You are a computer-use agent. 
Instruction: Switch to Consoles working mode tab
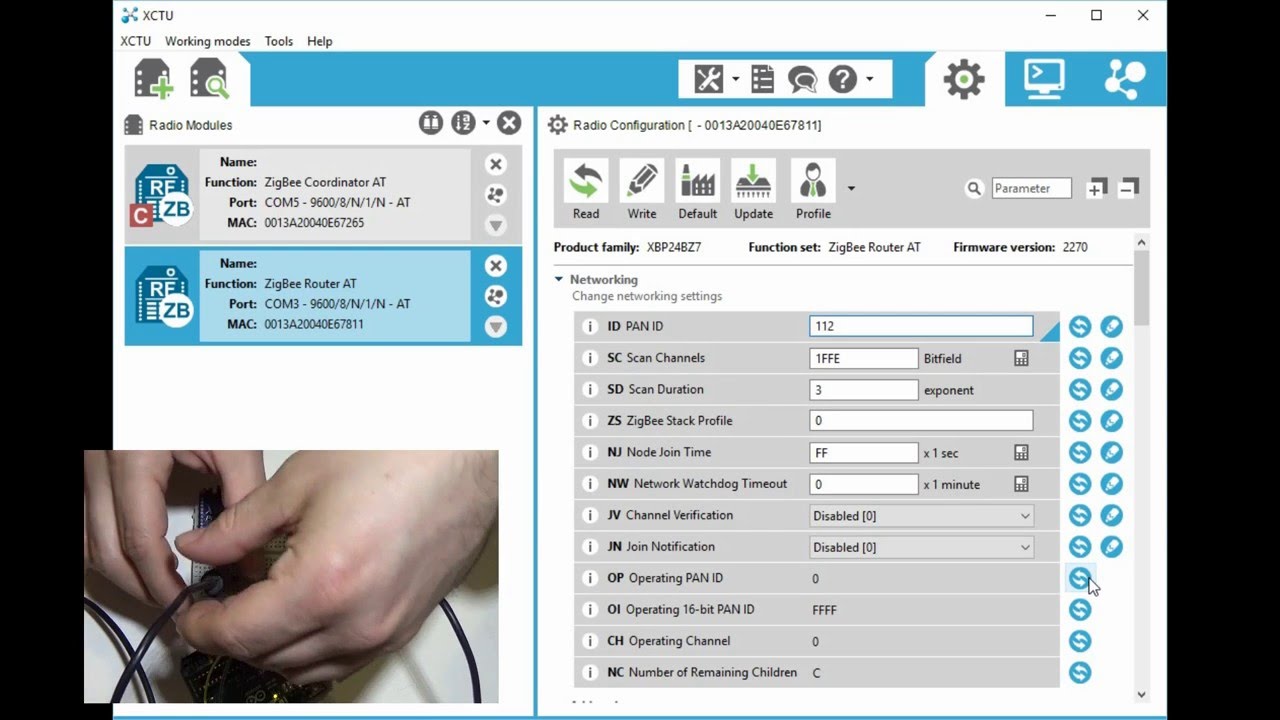point(1045,79)
